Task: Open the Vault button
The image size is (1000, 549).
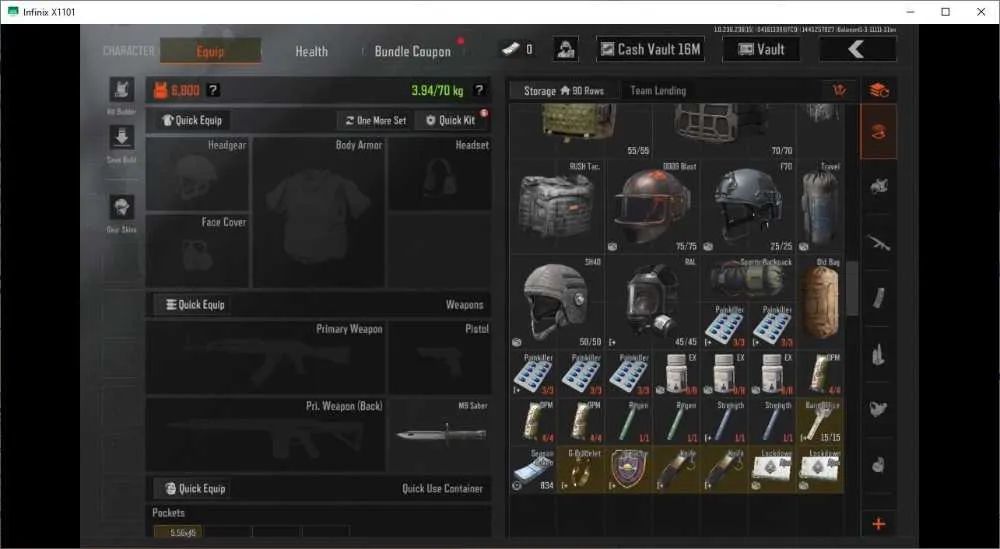Action: [761, 49]
